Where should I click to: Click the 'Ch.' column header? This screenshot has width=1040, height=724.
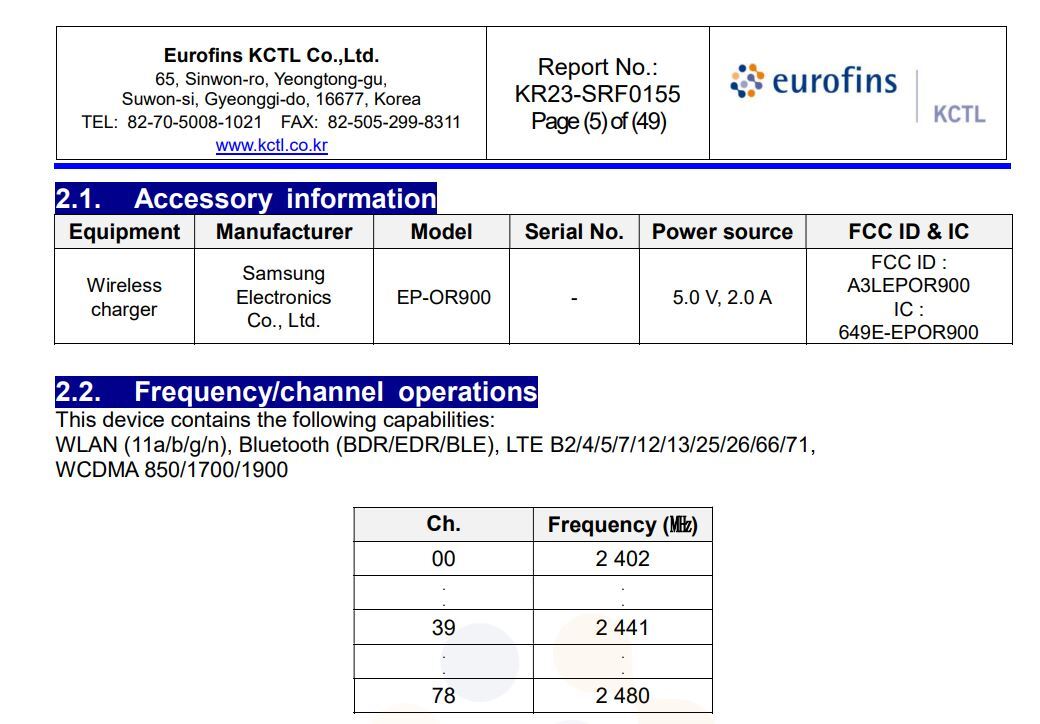pyautogui.click(x=444, y=524)
